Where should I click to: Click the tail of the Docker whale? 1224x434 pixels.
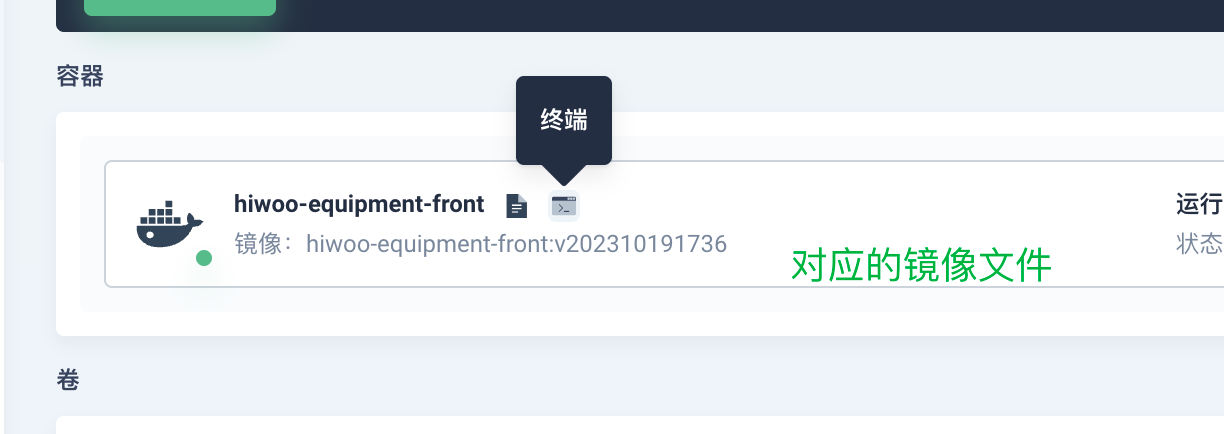195,221
